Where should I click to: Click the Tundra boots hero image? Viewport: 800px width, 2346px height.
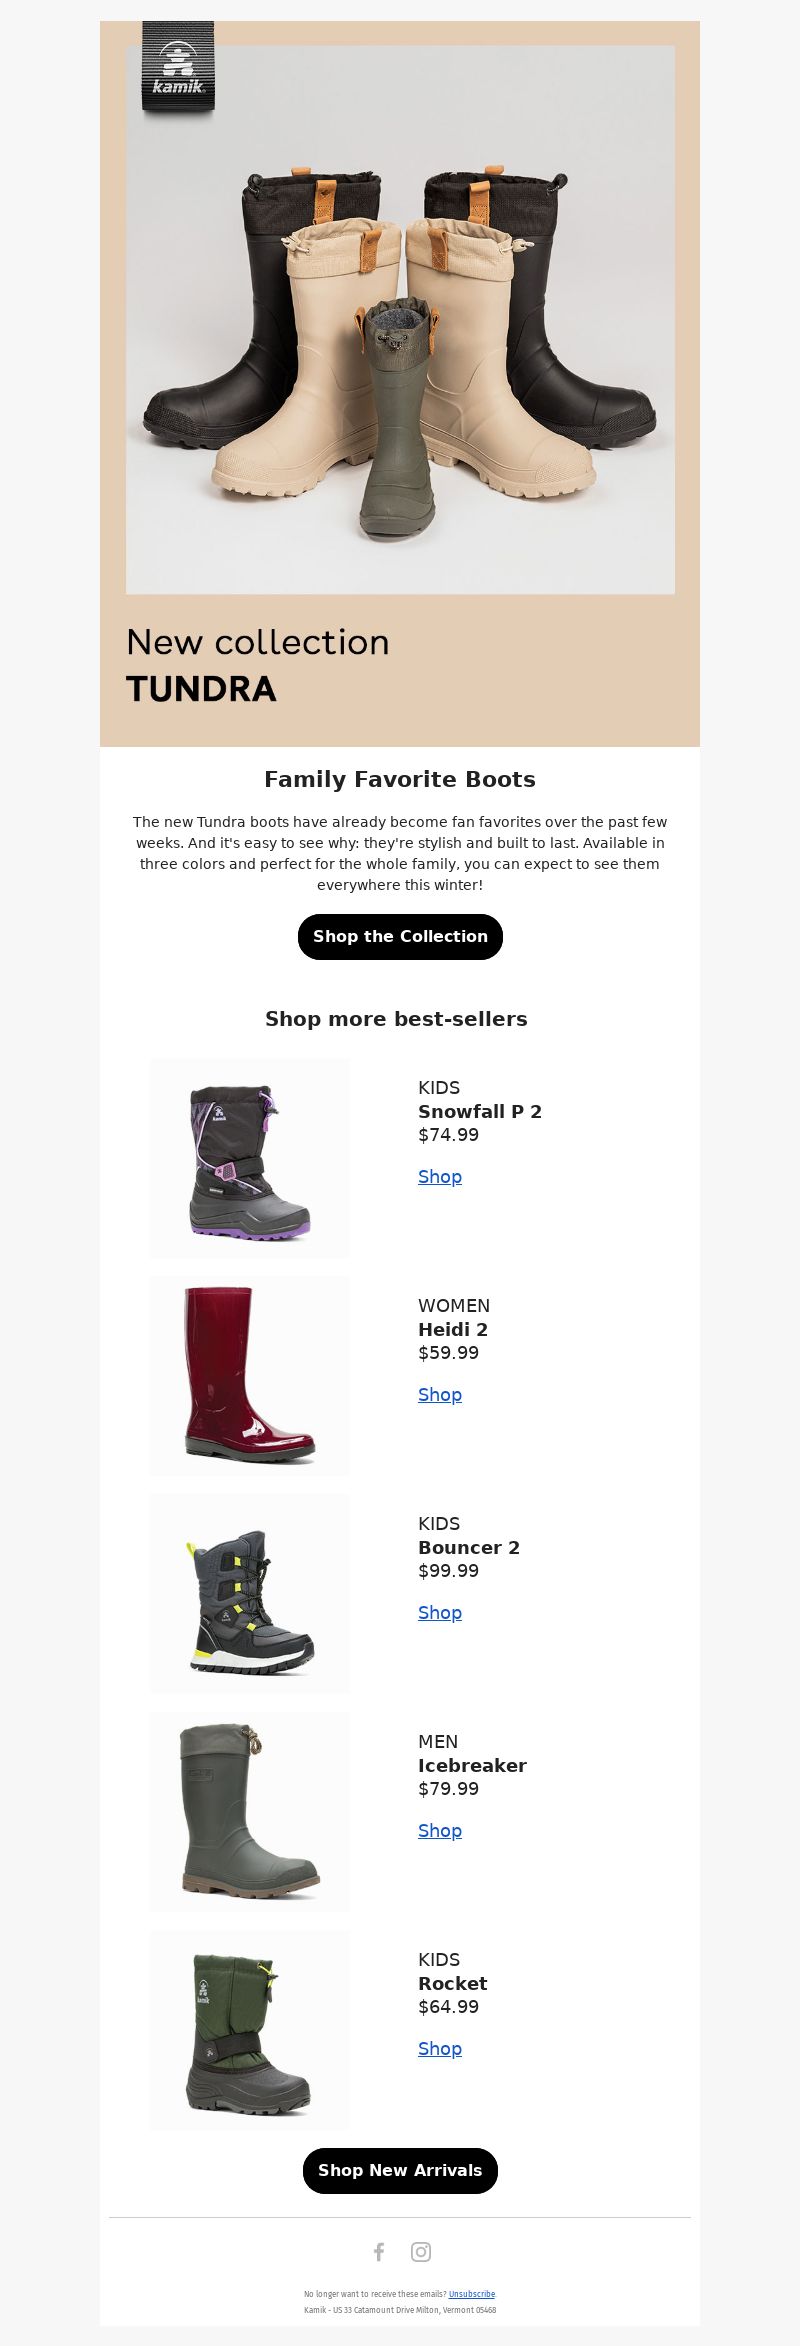[400, 320]
